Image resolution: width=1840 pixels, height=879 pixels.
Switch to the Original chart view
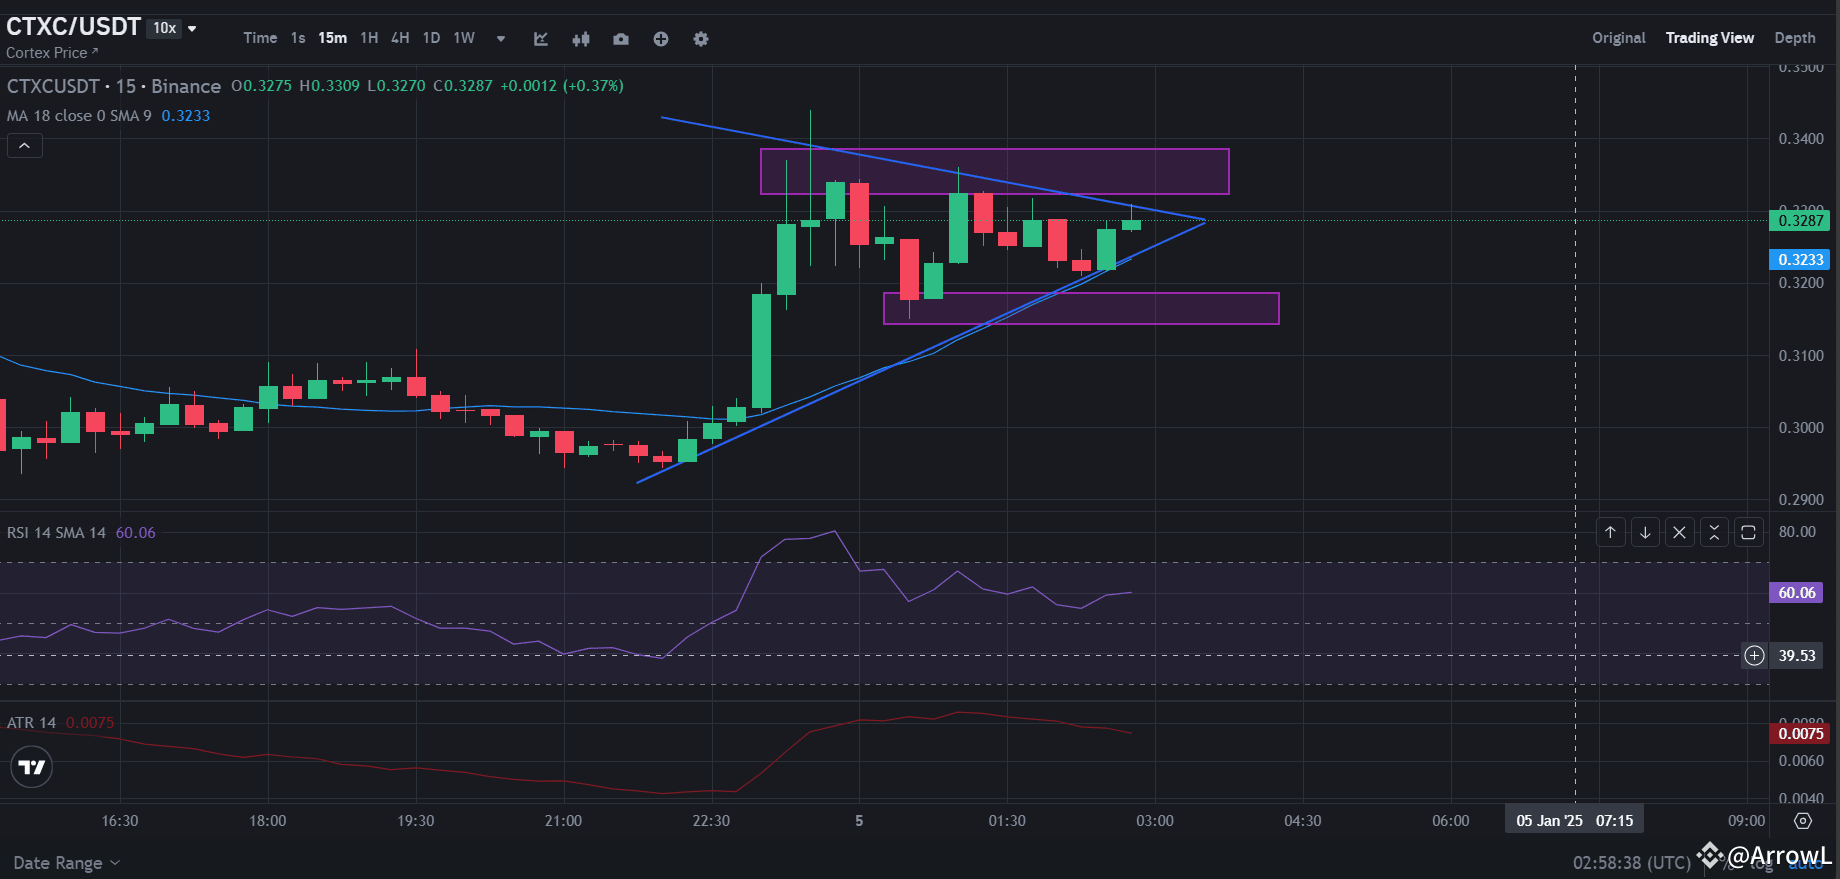[x=1619, y=38]
